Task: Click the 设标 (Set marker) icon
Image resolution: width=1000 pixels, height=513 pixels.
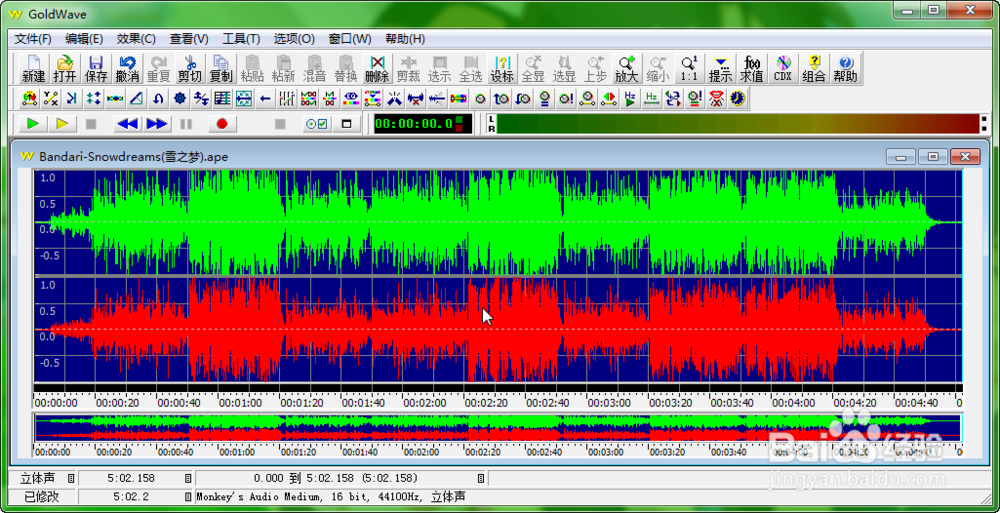Action: tap(502, 69)
